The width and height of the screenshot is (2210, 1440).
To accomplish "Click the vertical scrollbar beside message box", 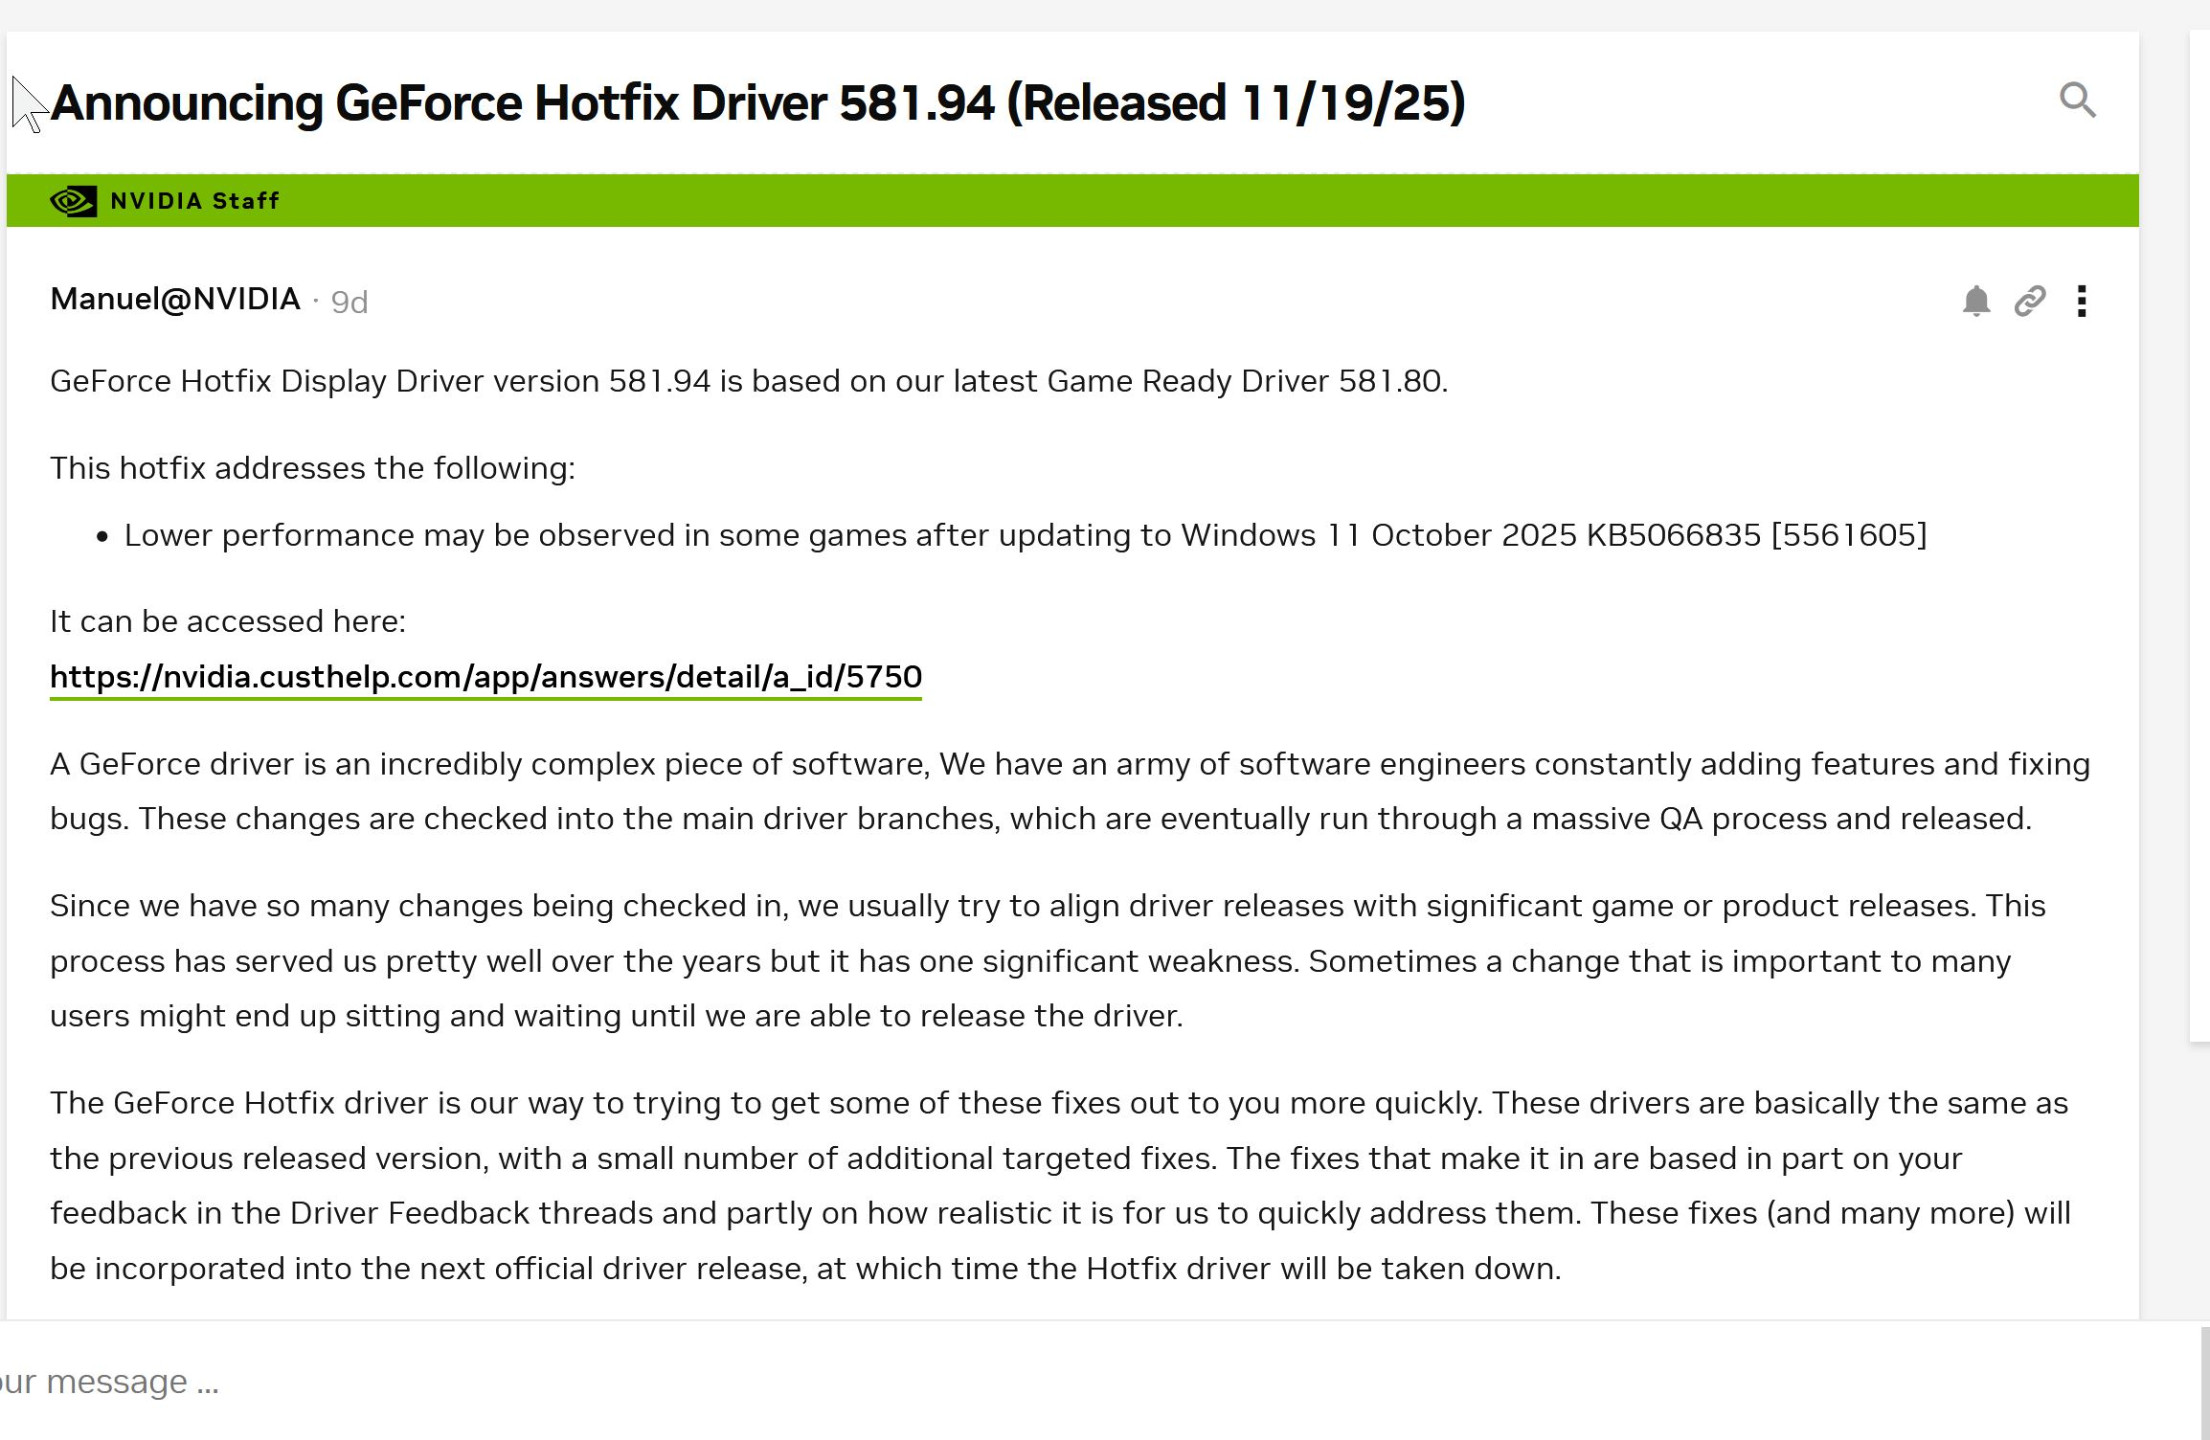I will click(2203, 1381).
